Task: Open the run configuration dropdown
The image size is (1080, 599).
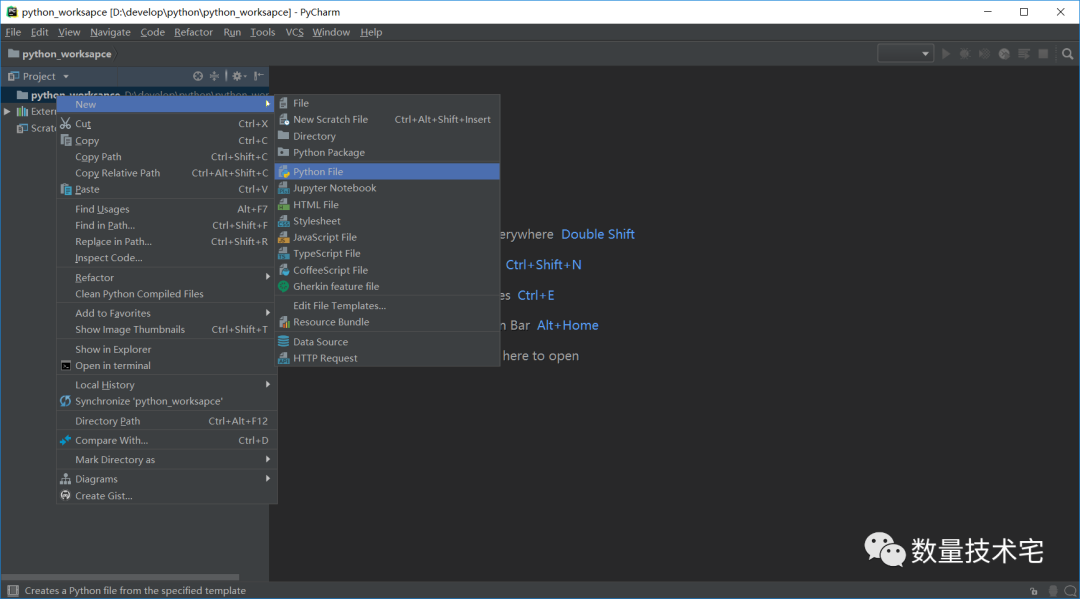Action: pyautogui.click(x=905, y=54)
